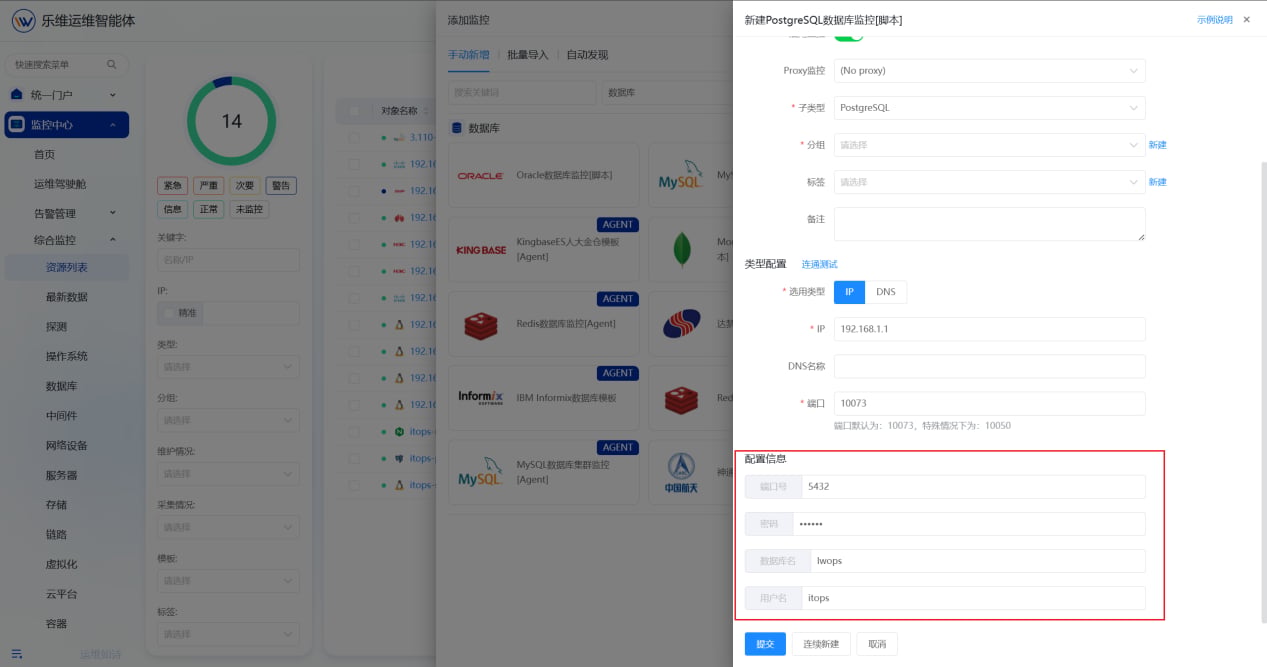Click the database icon beside 数据库 section heading

click(x=457, y=128)
